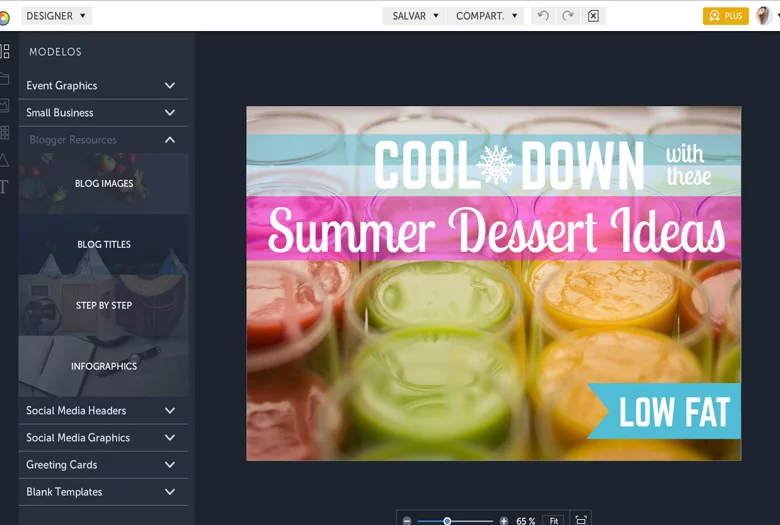Select the LOW FAT ribbon banner on canvas
The height and width of the screenshot is (525, 780).
tap(664, 411)
